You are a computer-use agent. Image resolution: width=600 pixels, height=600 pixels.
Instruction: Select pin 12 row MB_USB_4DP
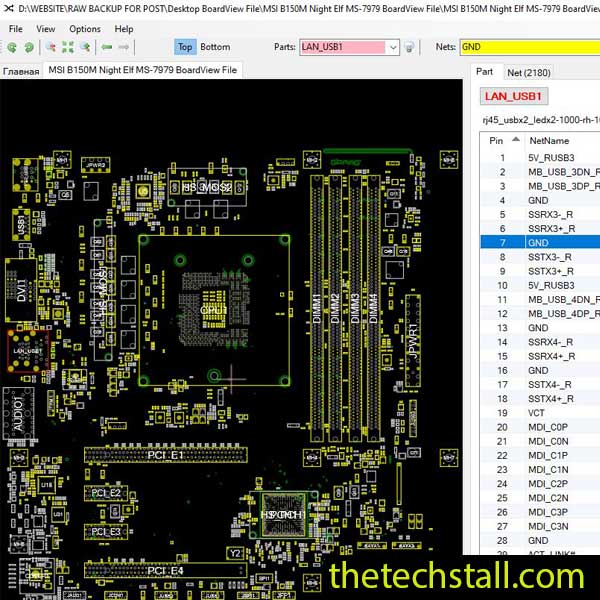pos(540,313)
